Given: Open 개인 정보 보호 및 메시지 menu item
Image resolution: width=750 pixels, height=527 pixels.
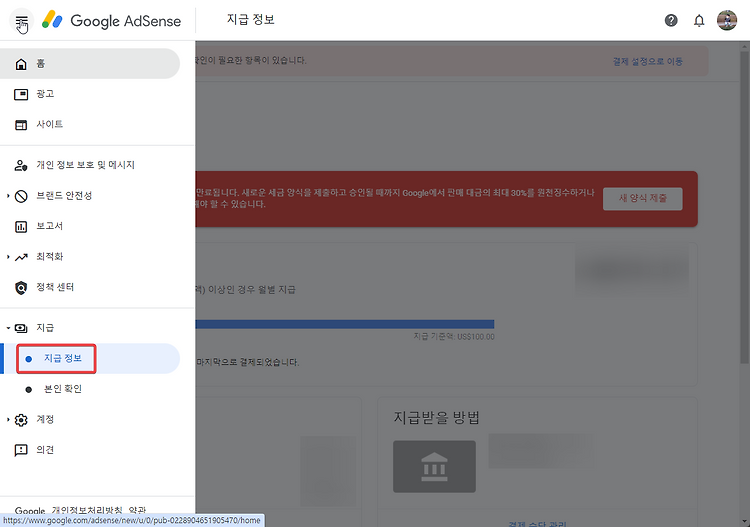Looking at the screenshot, I should coord(90,165).
